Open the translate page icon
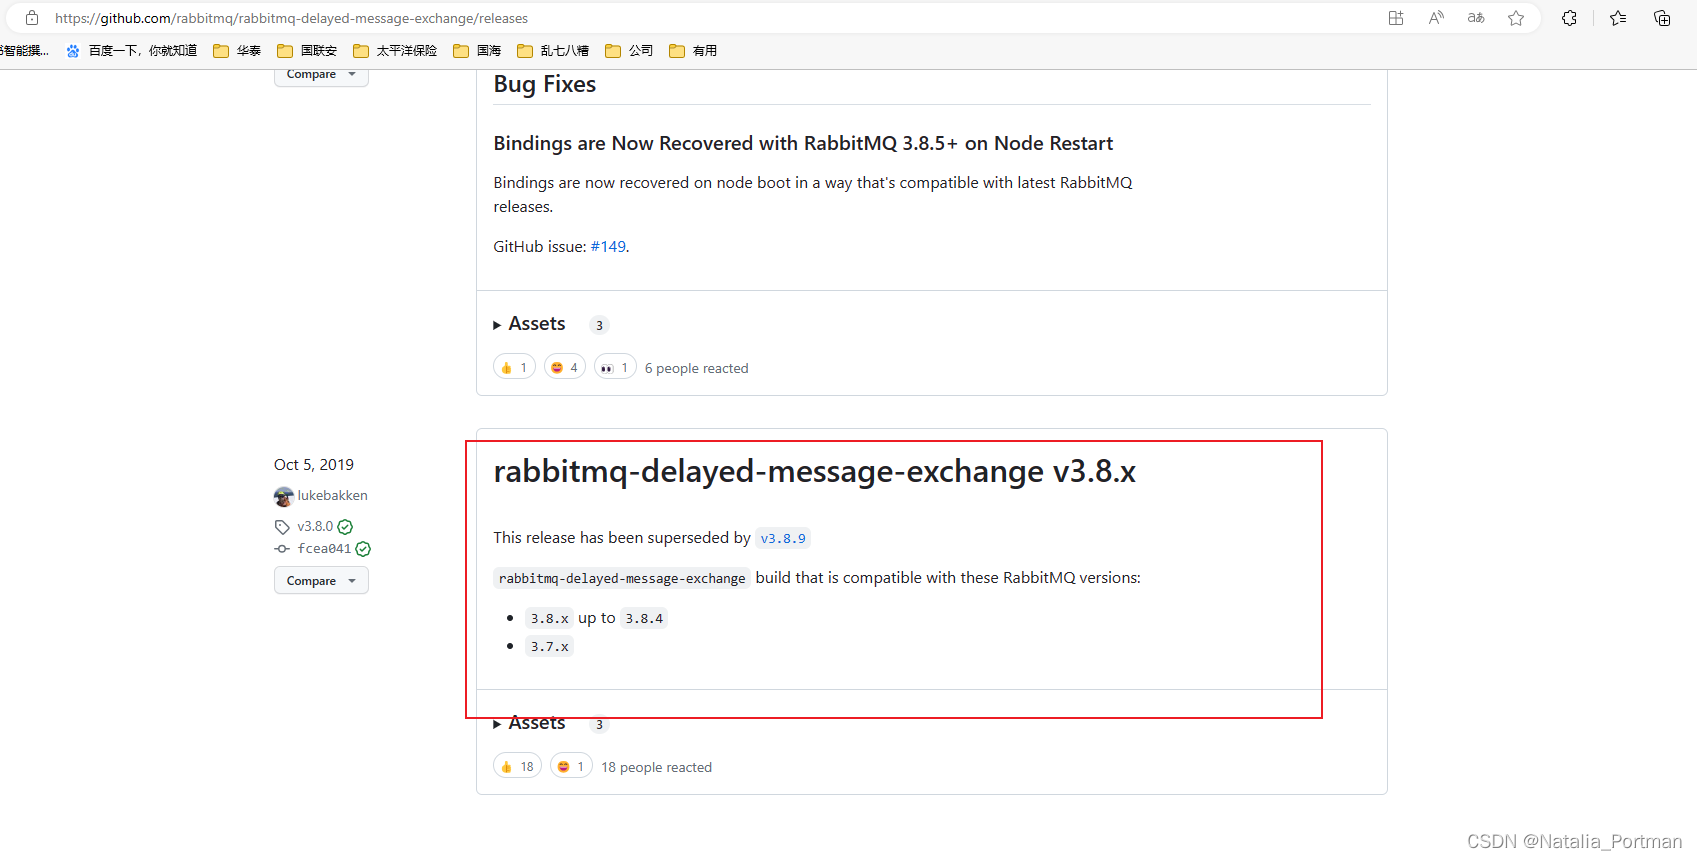 (x=1476, y=18)
